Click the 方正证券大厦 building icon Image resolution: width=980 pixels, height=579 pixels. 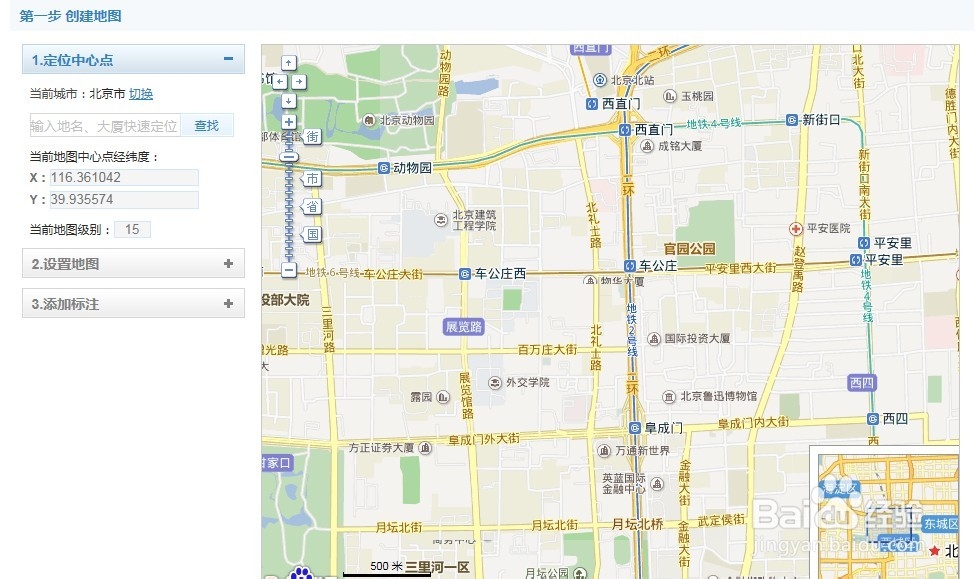[425, 448]
